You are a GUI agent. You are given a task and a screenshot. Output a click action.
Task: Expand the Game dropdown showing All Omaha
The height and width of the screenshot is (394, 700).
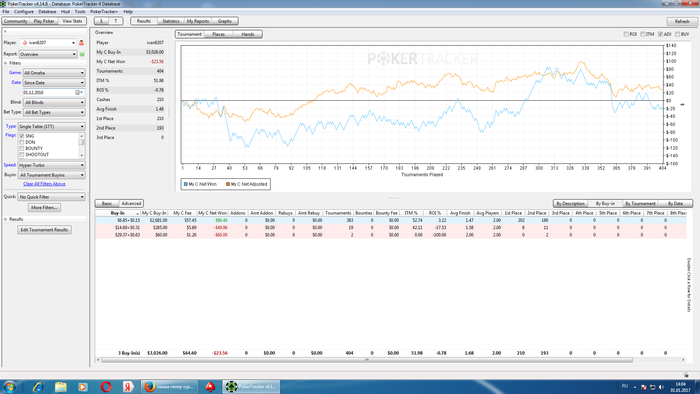pos(54,73)
